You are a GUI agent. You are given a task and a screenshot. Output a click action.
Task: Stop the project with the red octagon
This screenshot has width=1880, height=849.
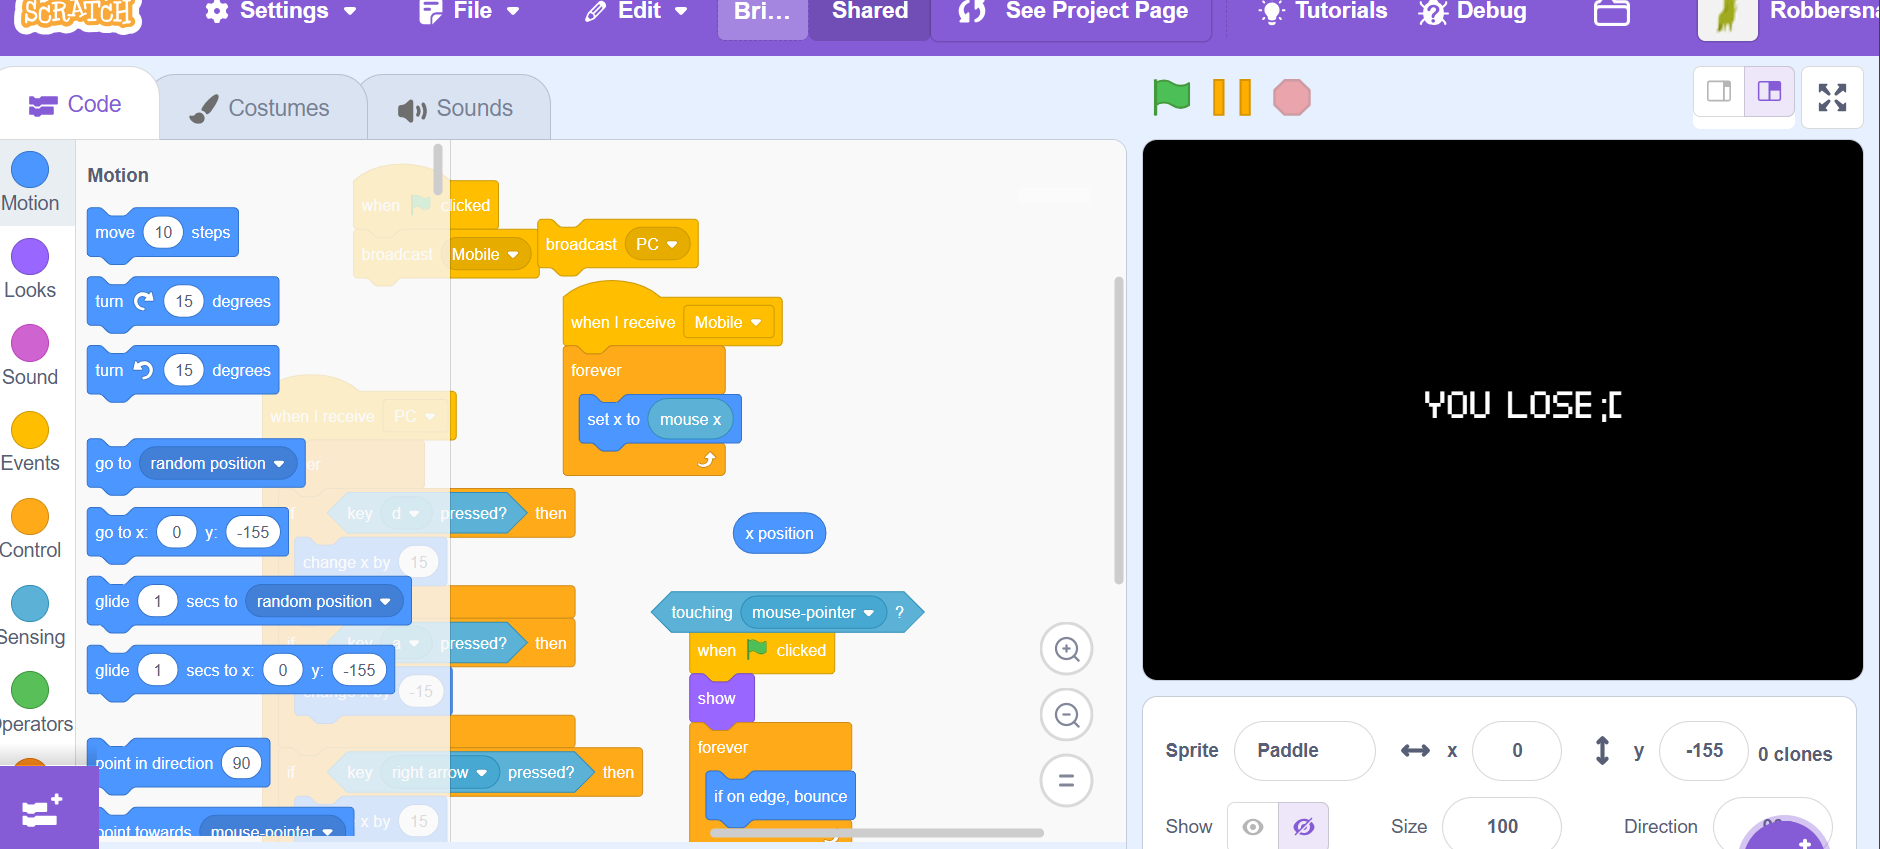pyautogui.click(x=1292, y=97)
